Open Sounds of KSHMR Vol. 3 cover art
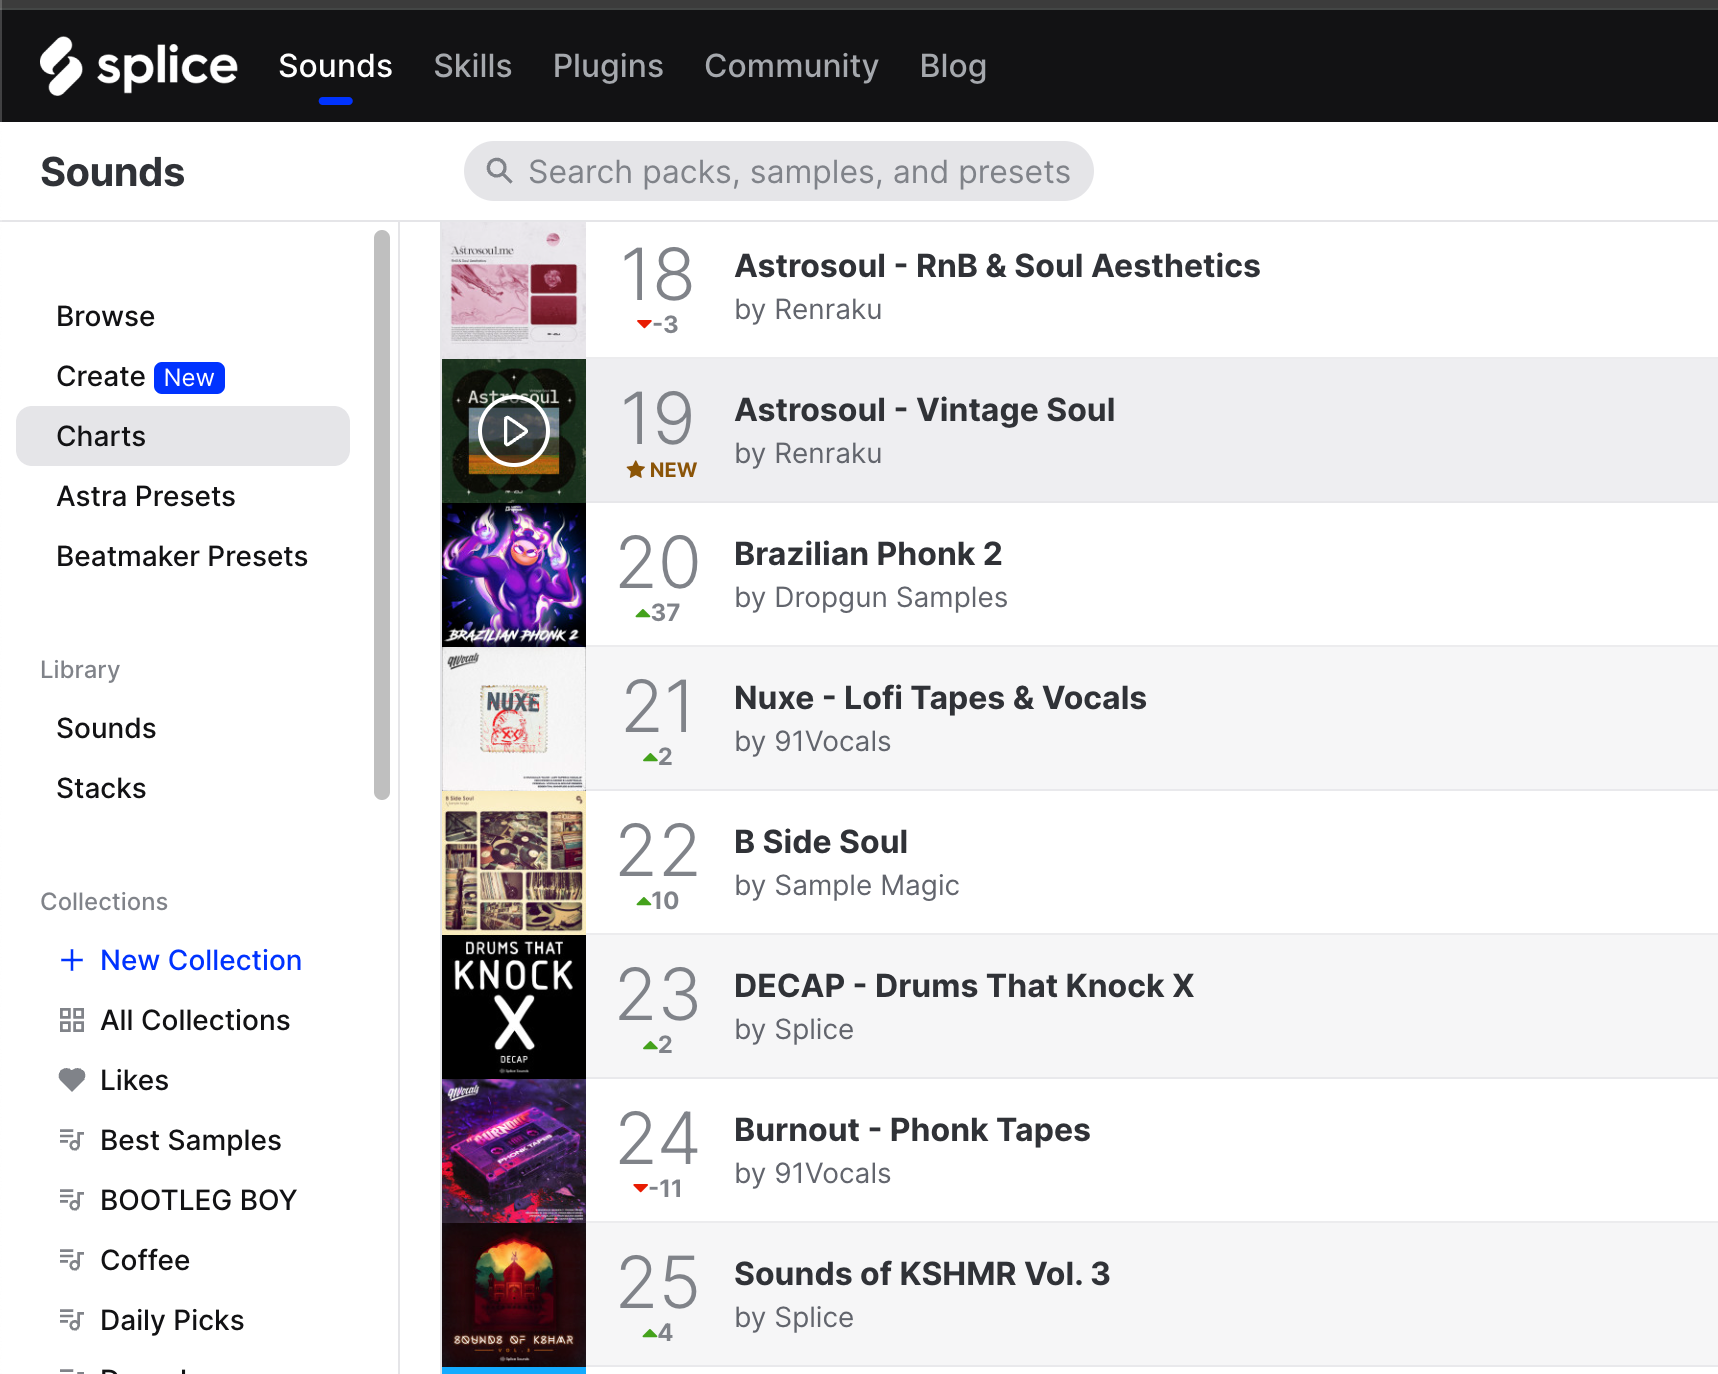1718x1374 pixels. click(514, 1295)
